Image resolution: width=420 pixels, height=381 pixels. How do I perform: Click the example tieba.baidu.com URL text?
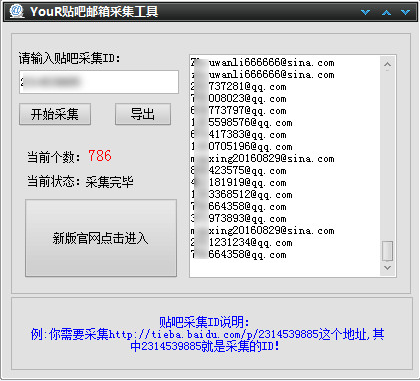(x=213, y=334)
